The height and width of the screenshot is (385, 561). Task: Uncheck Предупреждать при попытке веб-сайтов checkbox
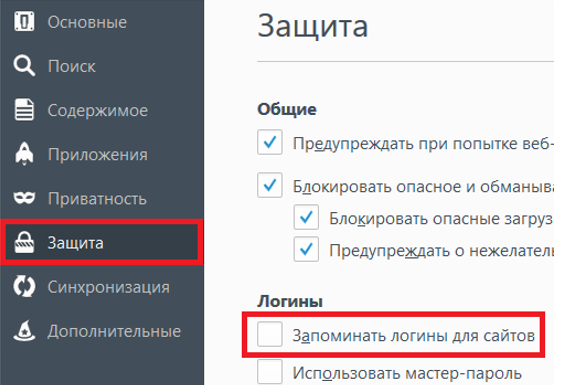click(x=270, y=142)
